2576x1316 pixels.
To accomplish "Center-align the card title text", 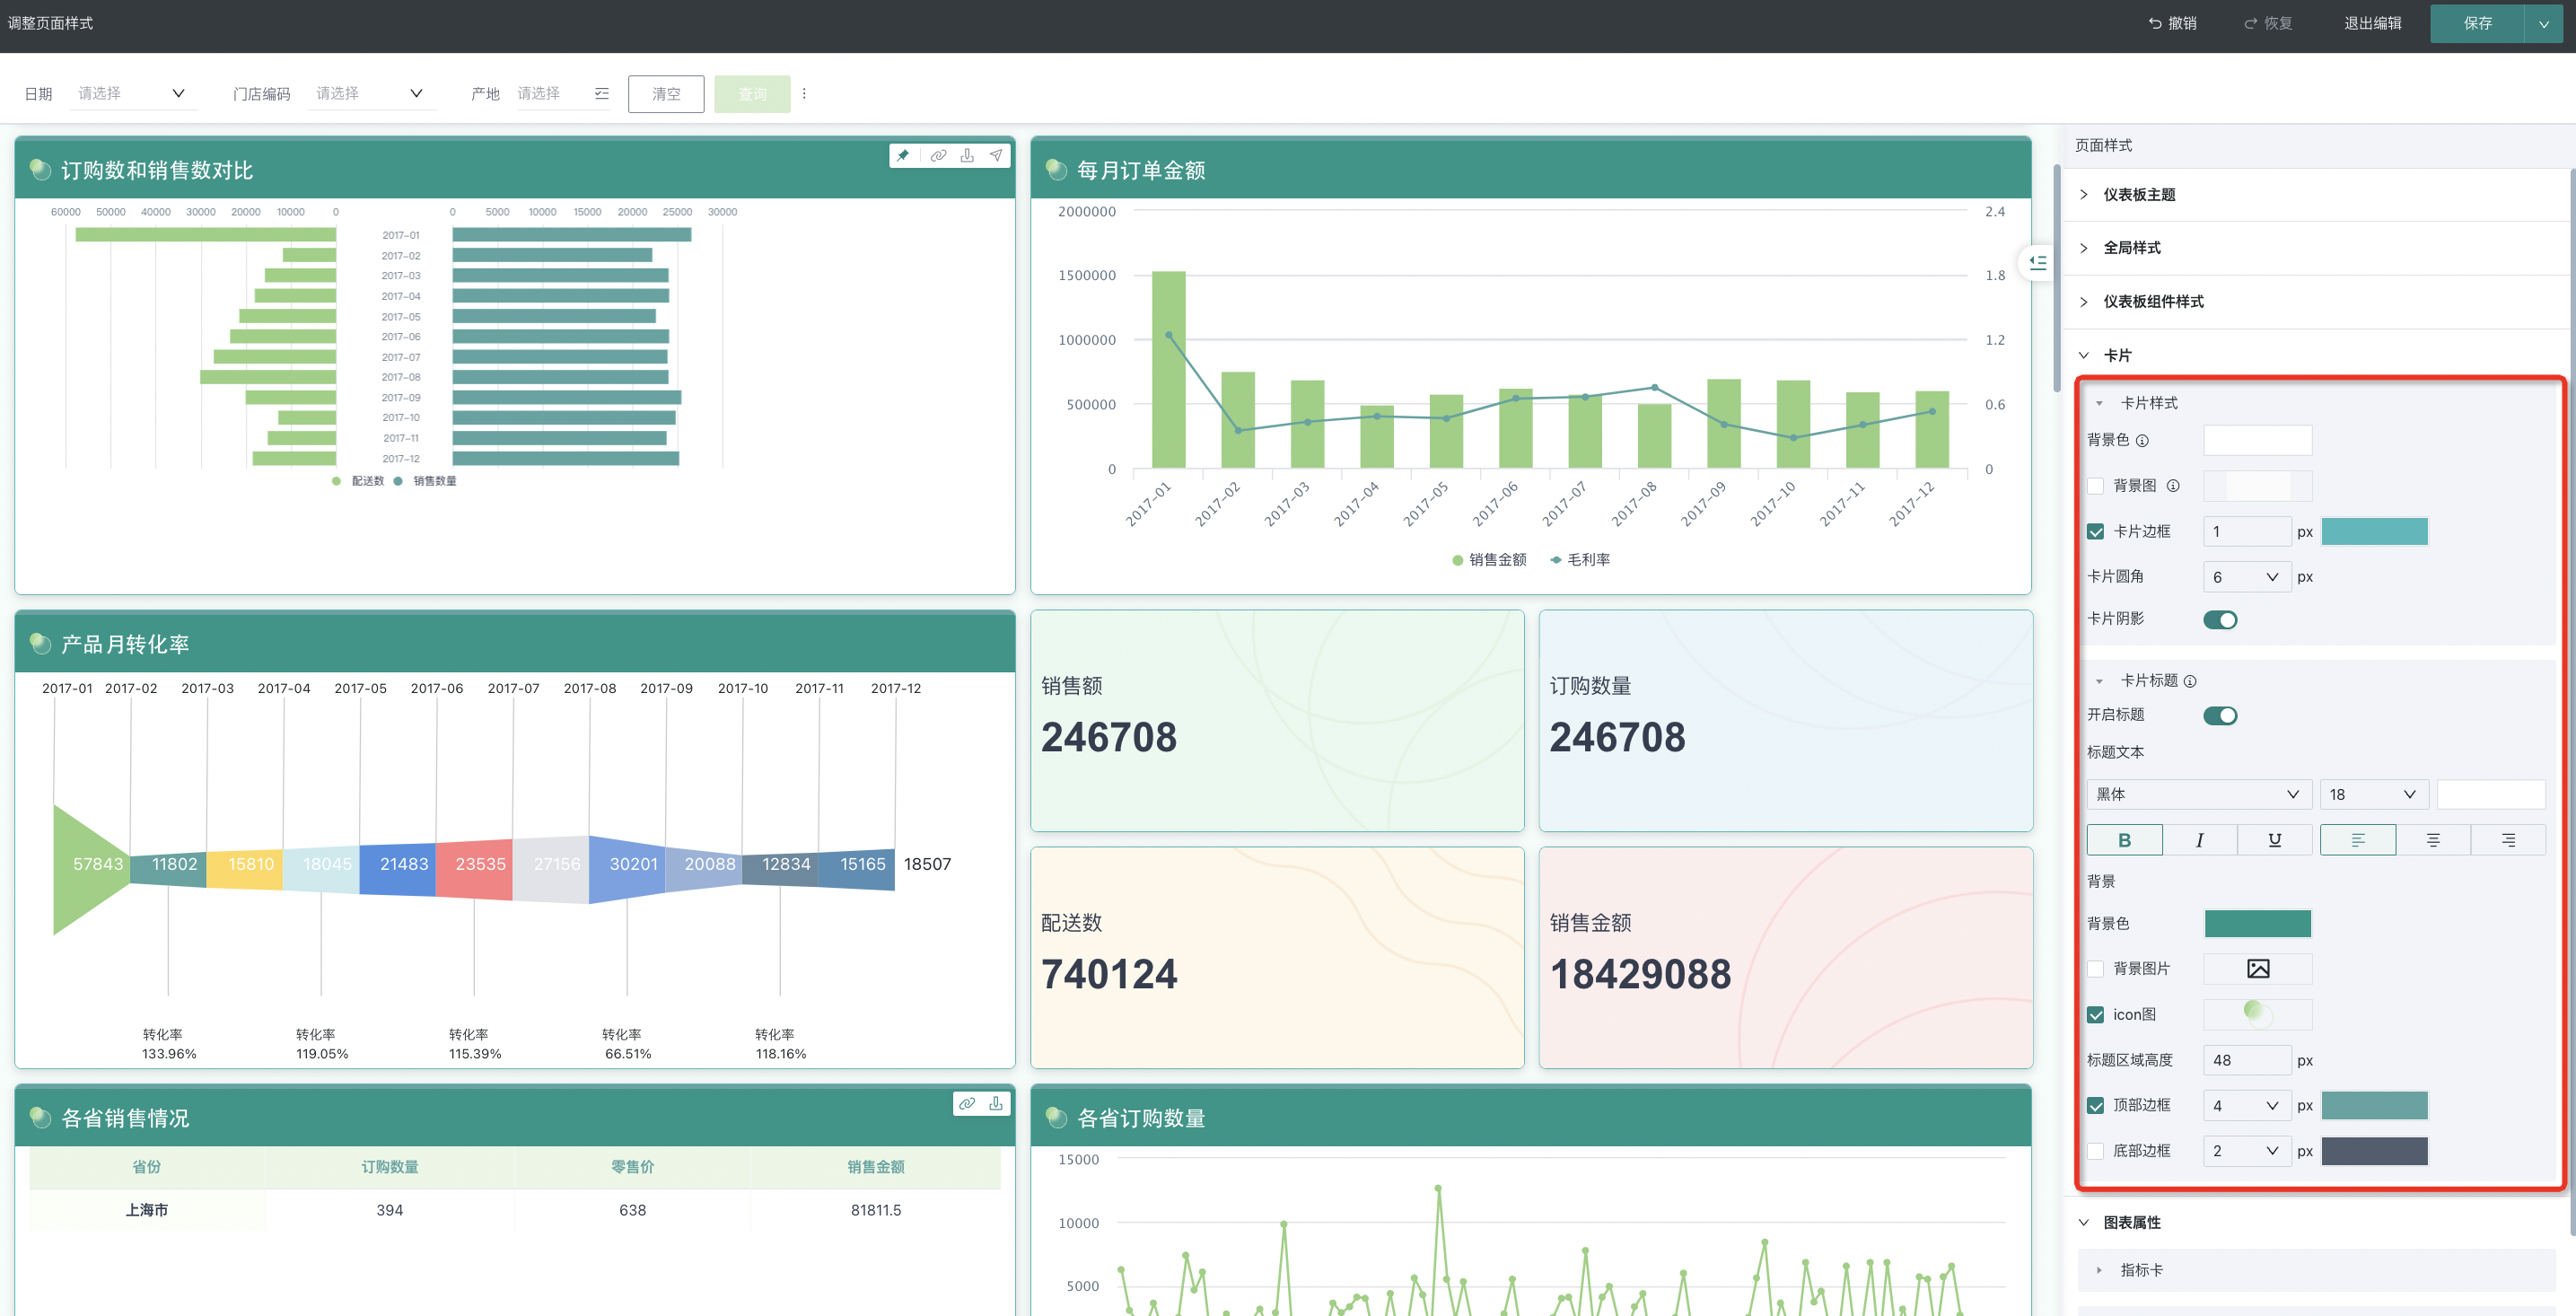I will click(x=2432, y=840).
